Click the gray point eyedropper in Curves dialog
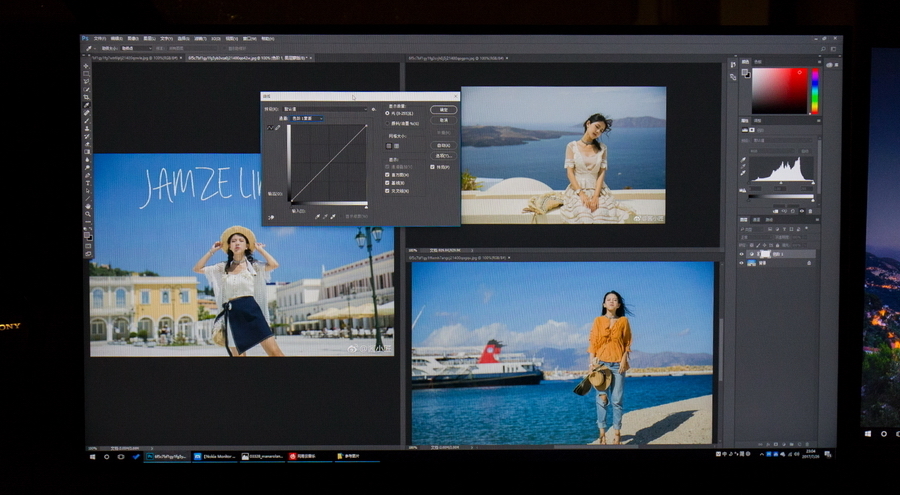 click(x=325, y=216)
